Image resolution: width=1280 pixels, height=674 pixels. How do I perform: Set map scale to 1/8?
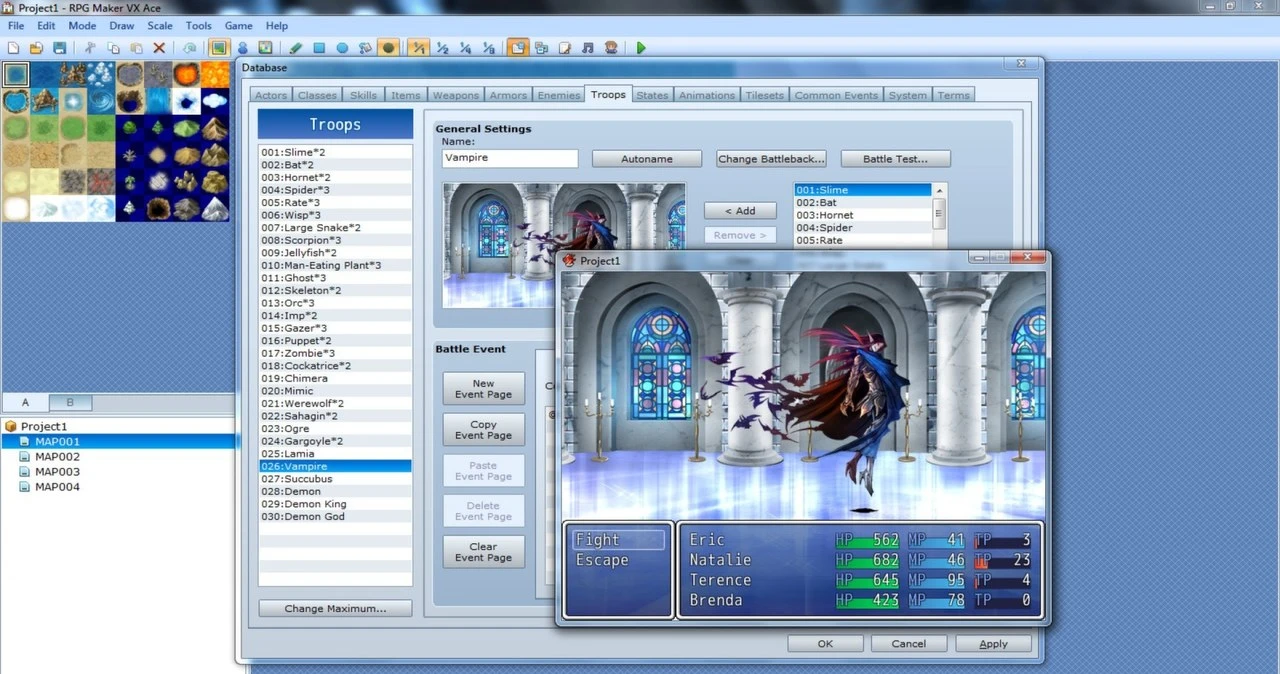[488, 47]
